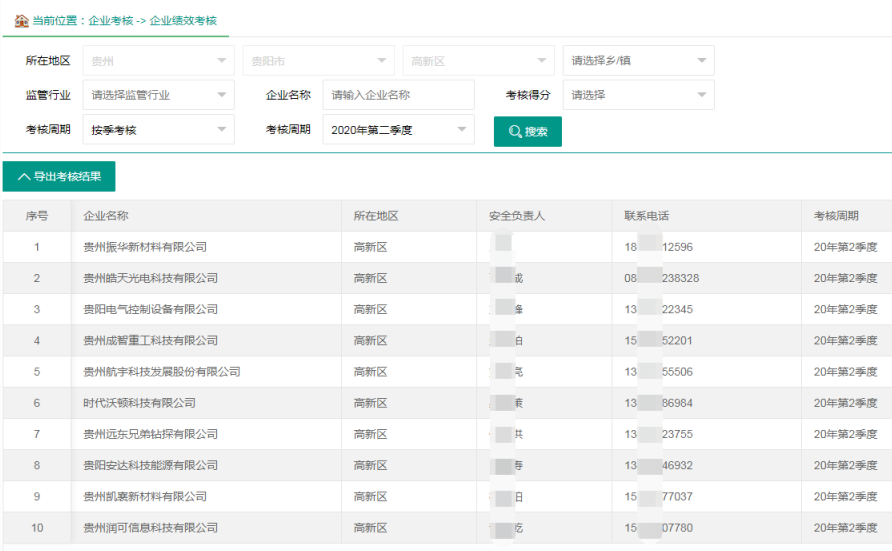Click 企业绩效考核 breadcrumb item
This screenshot has width=892, height=551.
pos(183,20)
